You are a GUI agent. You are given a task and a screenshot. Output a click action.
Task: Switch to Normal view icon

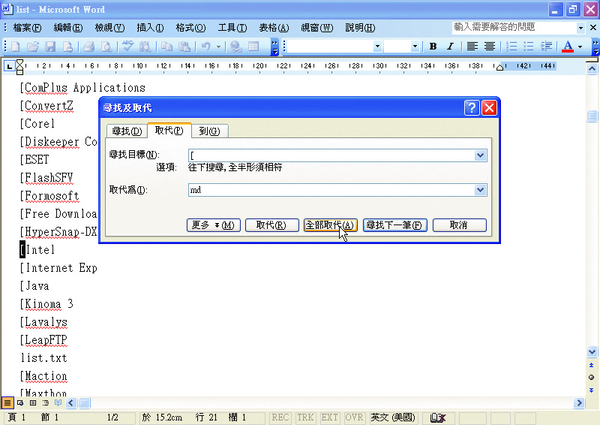7,402
